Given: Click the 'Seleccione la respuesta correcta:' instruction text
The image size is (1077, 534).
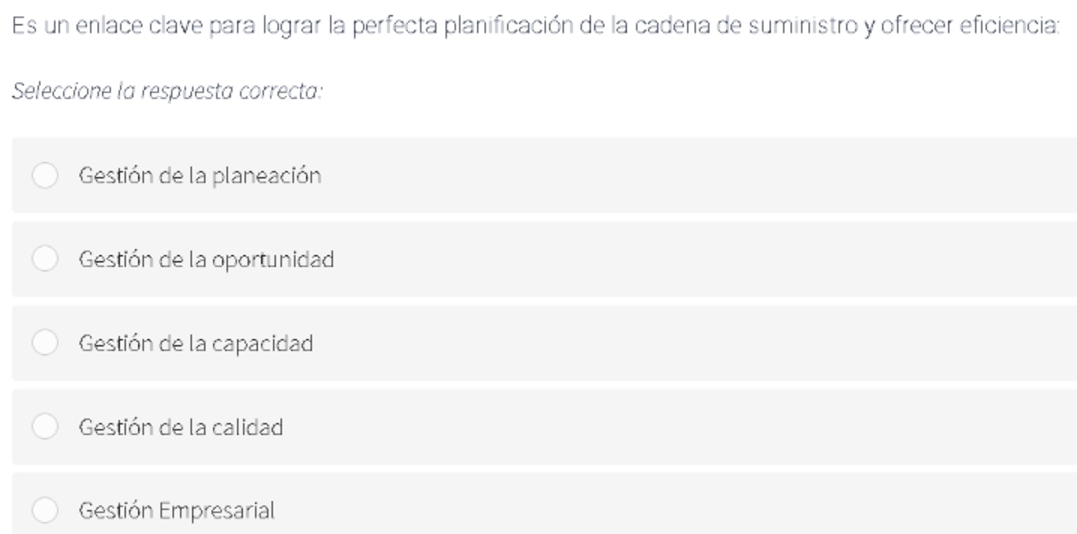Looking at the screenshot, I should [167, 91].
